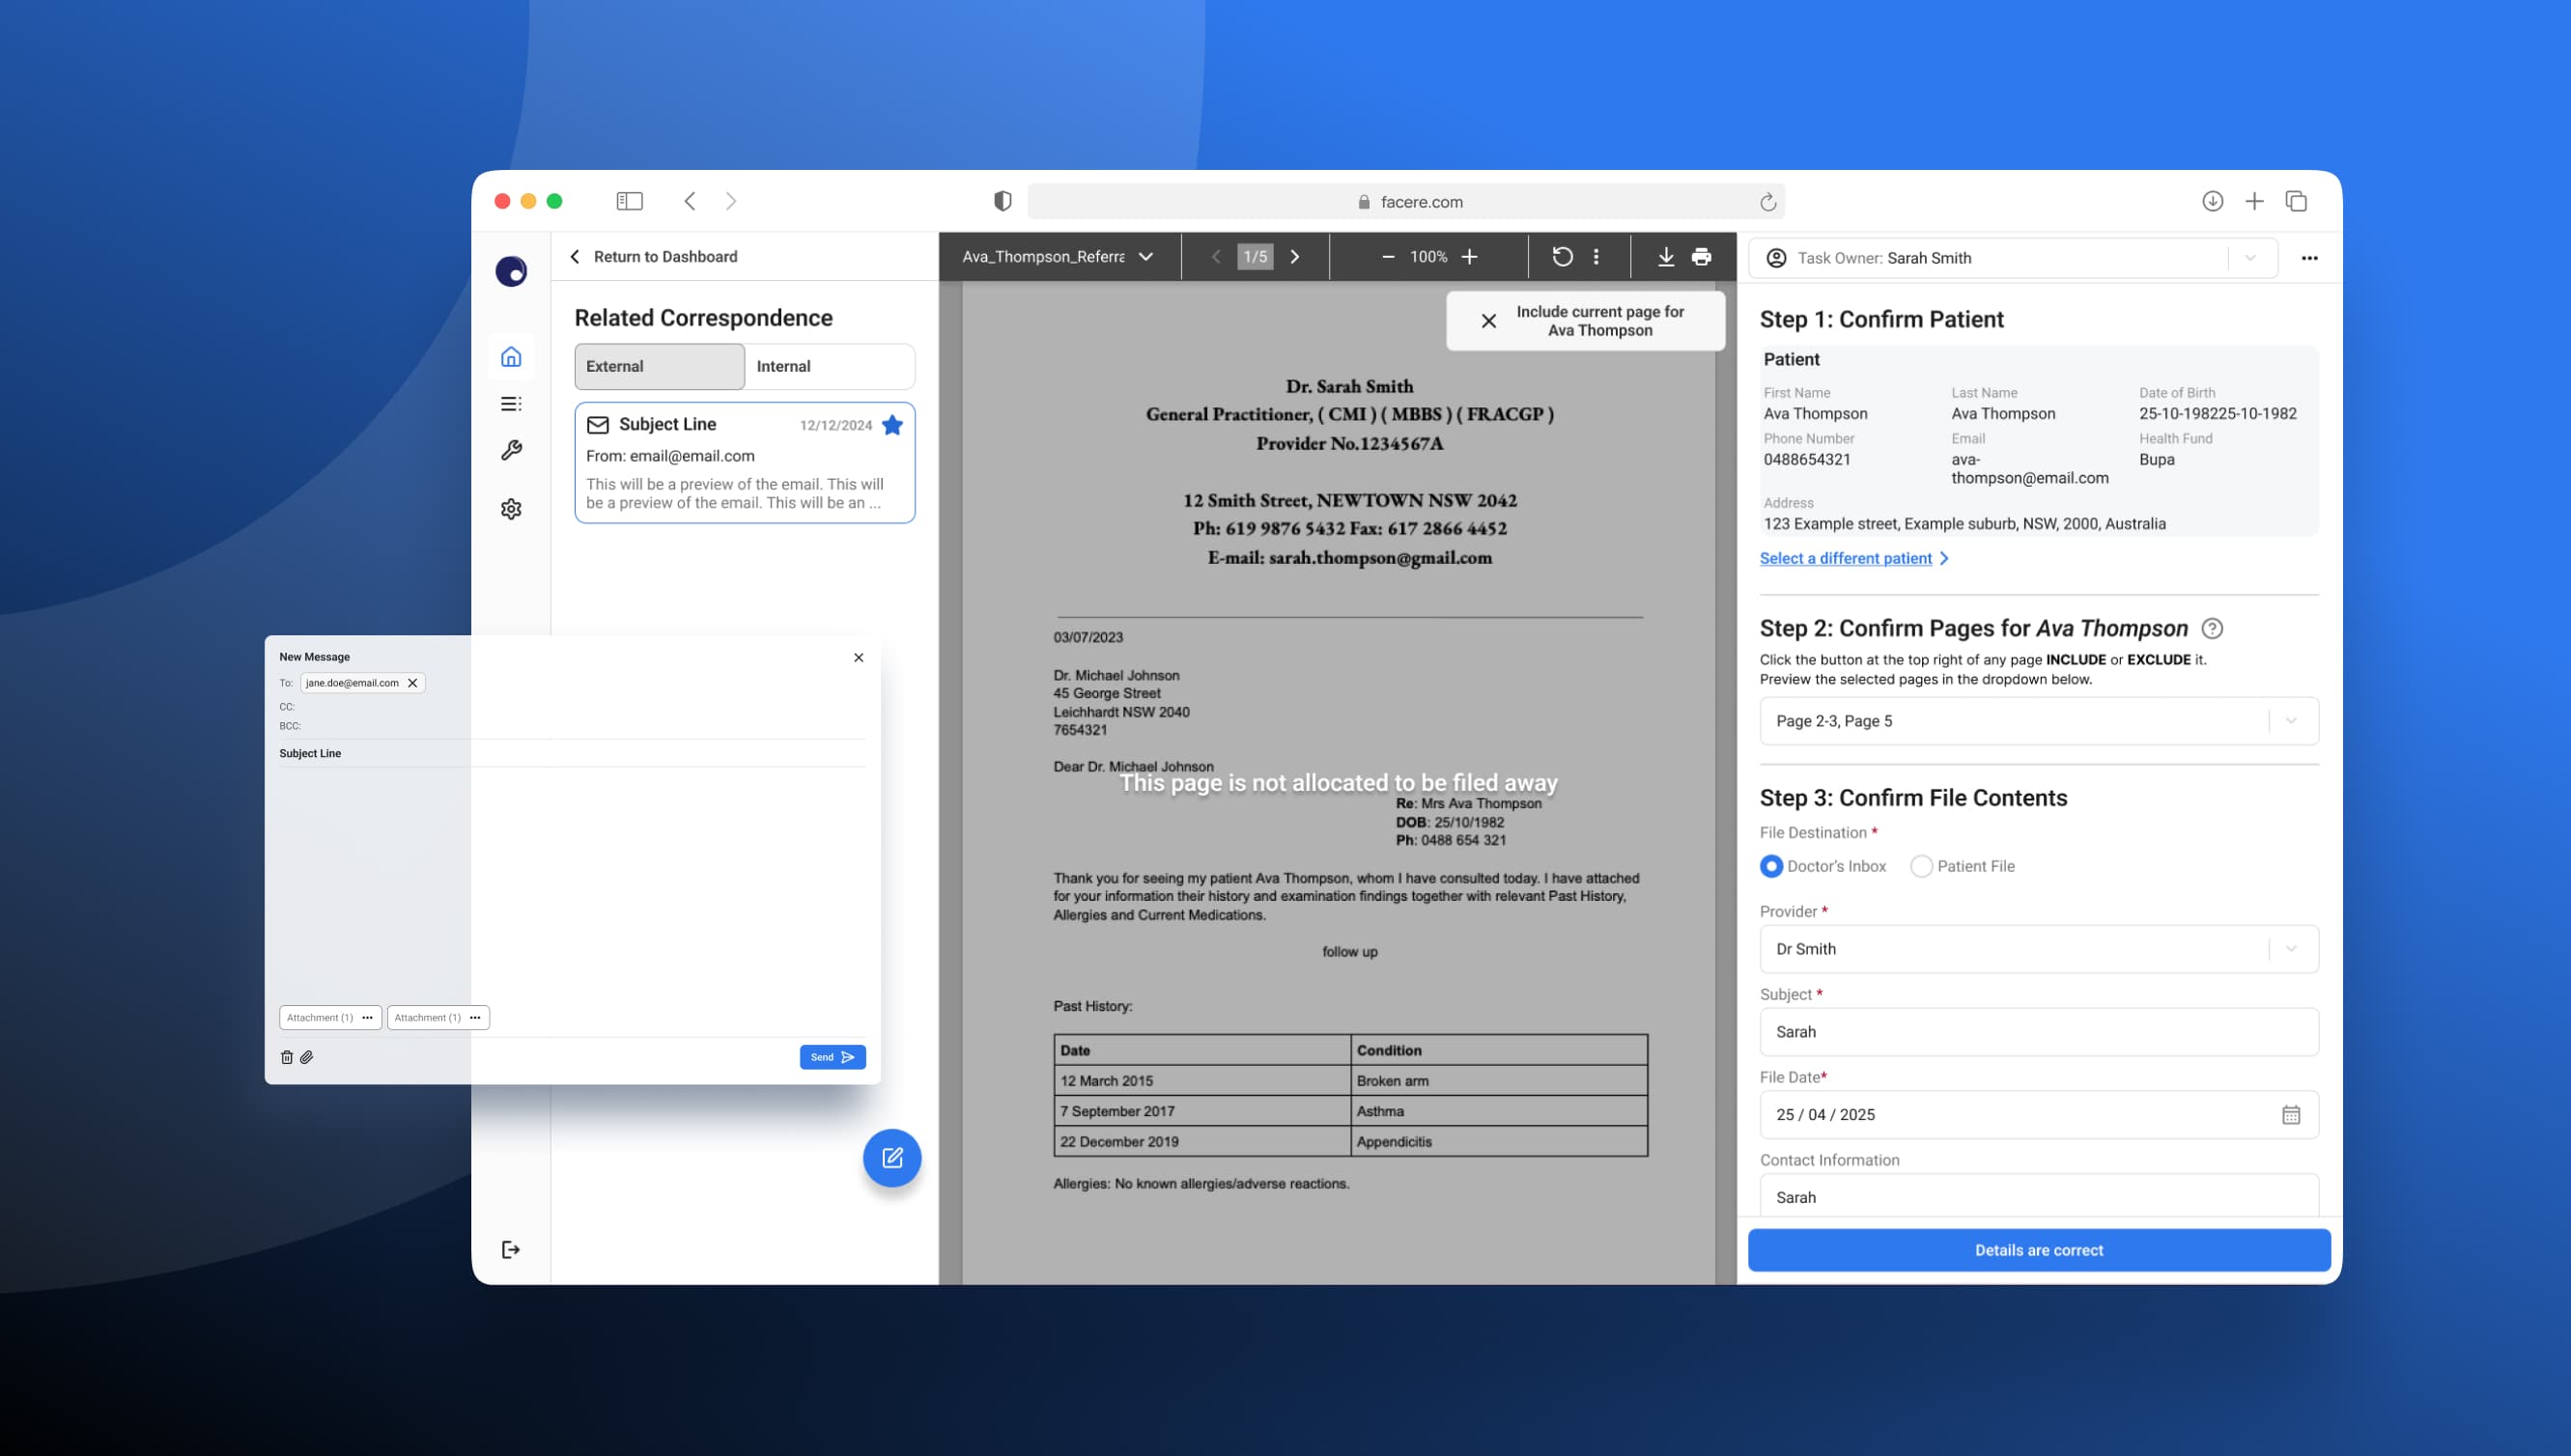Click the File Date 25 / 04 / 2025 field

tap(2039, 1115)
